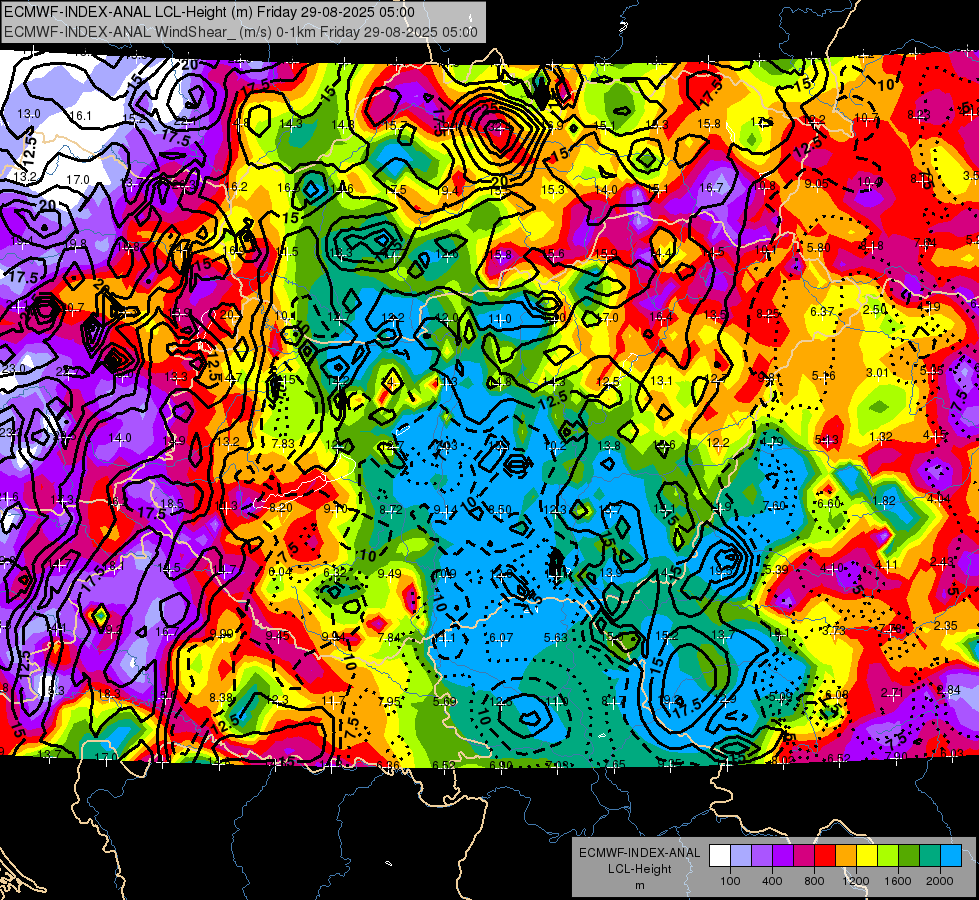The height and width of the screenshot is (900, 979).
Task: Click the 2000 legend tick label
Action: coord(940,881)
